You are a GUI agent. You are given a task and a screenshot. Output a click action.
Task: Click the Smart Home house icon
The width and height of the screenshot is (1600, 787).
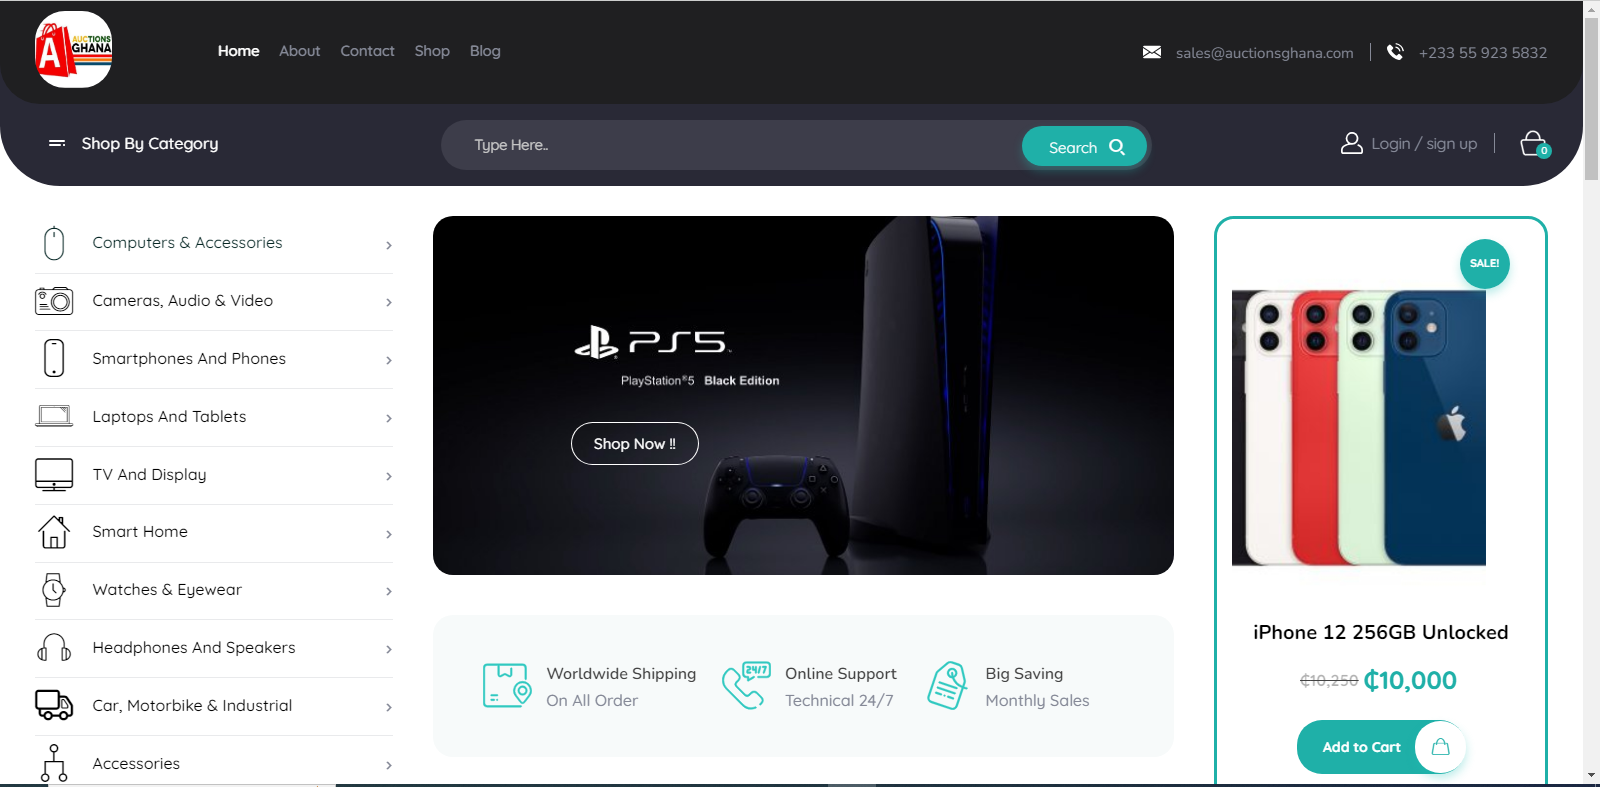click(x=54, y=532)
